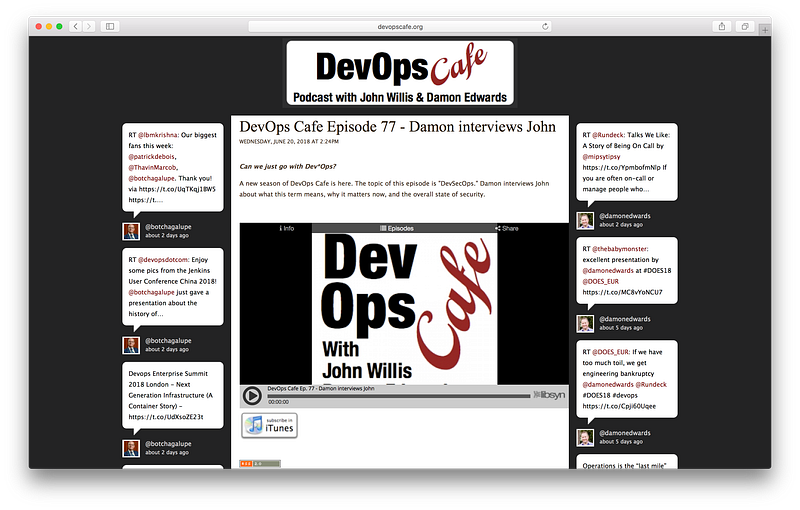Open https://t.co/Cpji60Uqee link
Viewport: 800px width, 510px height.
[619, 406]
